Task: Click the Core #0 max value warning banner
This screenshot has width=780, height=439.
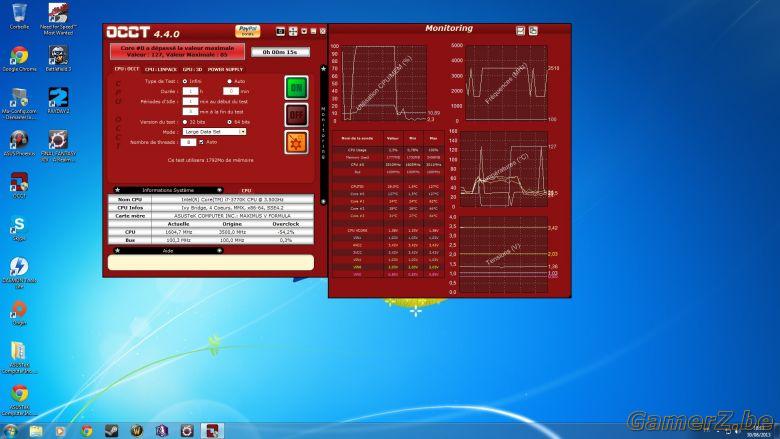Action: 178,51
